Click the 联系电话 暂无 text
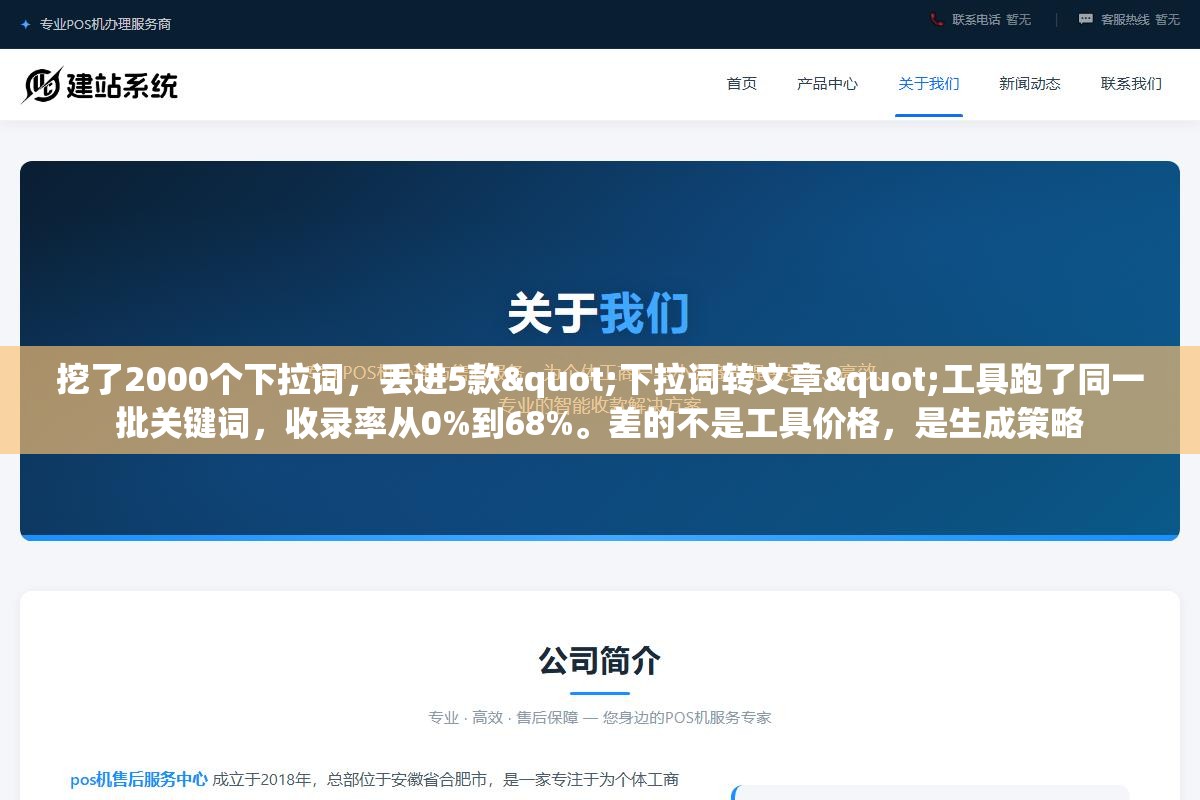This screenshot has height=800, width=1200. point(991,19)
